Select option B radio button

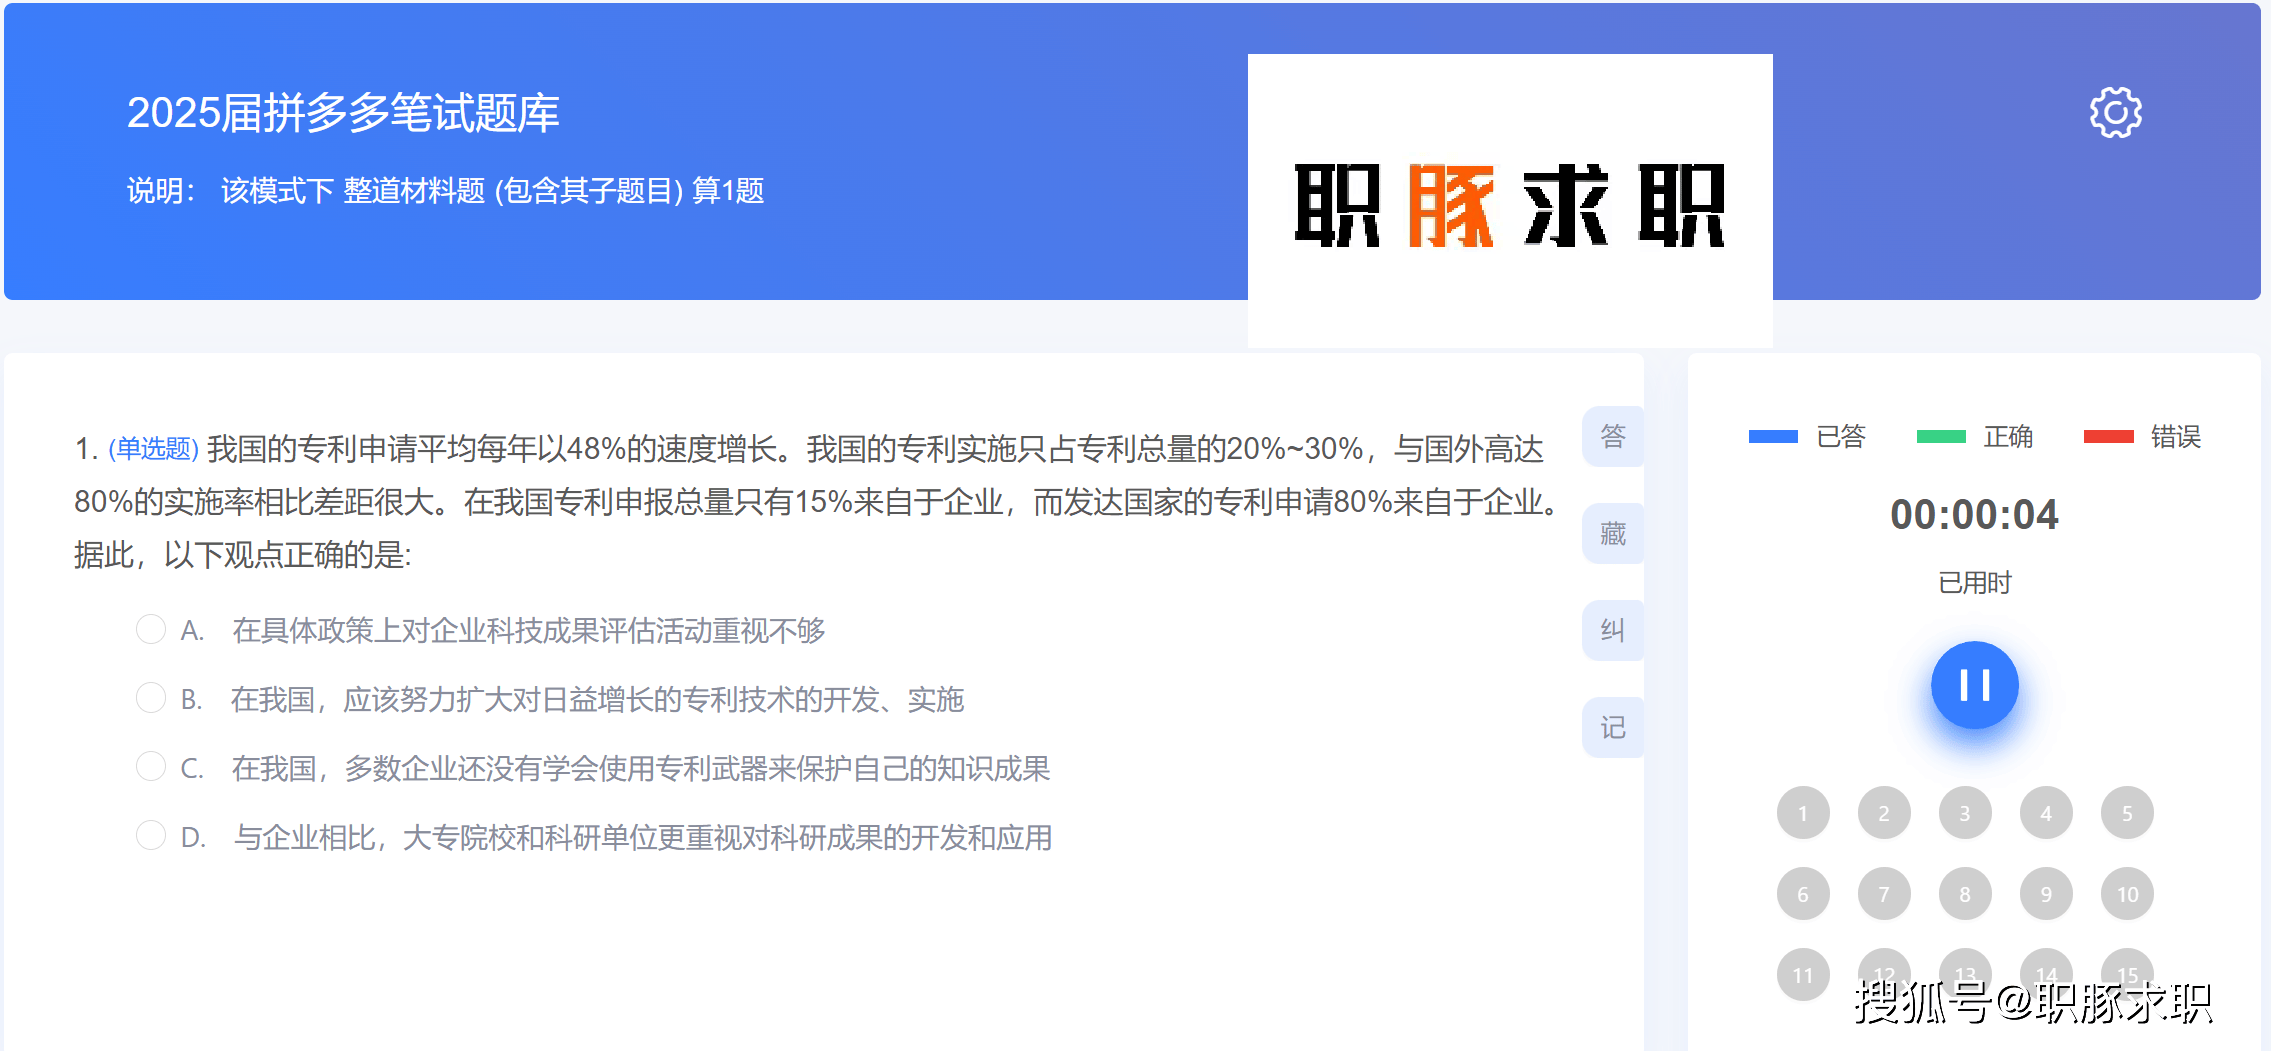click(x=151, y=698)
